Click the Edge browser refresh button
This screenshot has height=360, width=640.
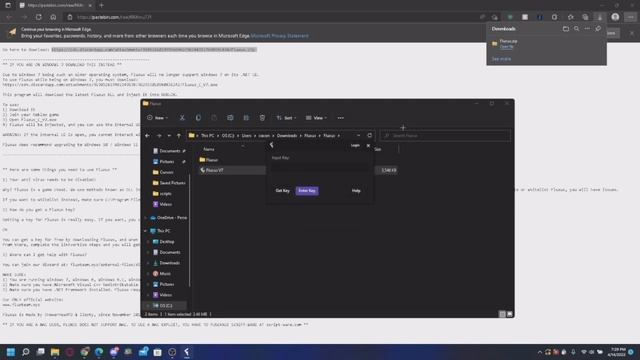click(x=39, y=17)
